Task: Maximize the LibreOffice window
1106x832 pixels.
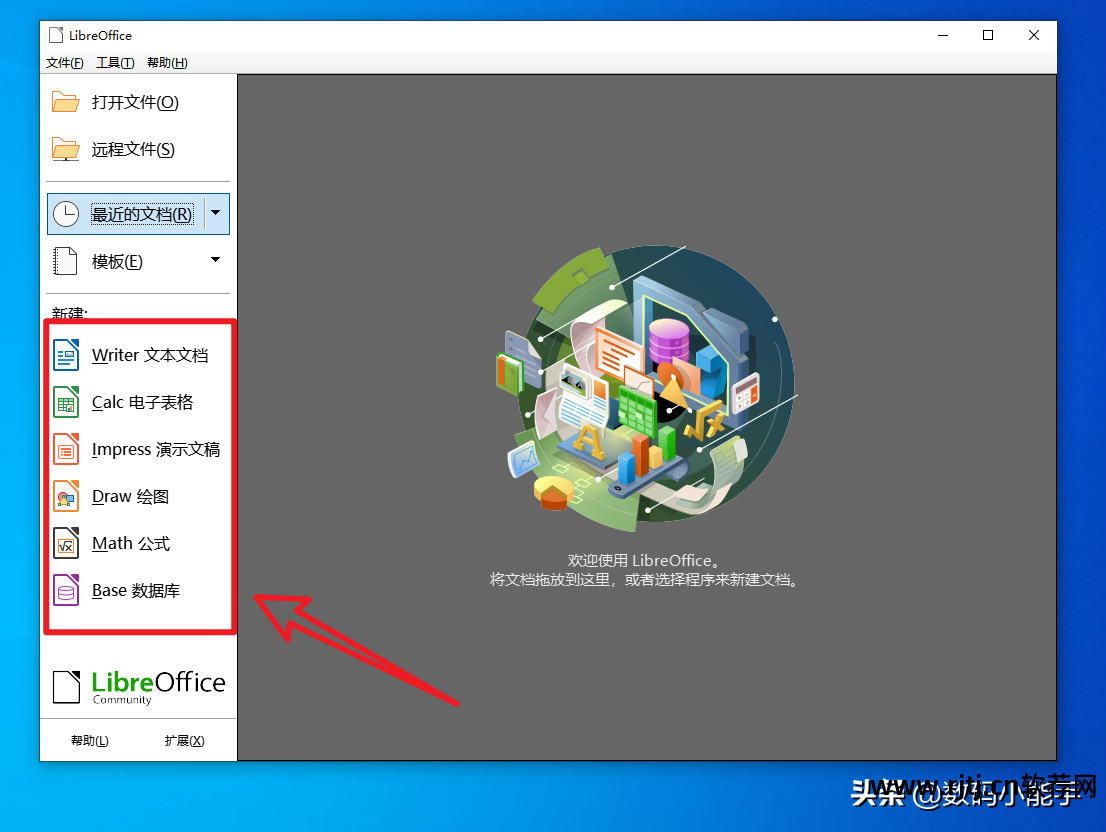Action: click(x=988, y=35)
